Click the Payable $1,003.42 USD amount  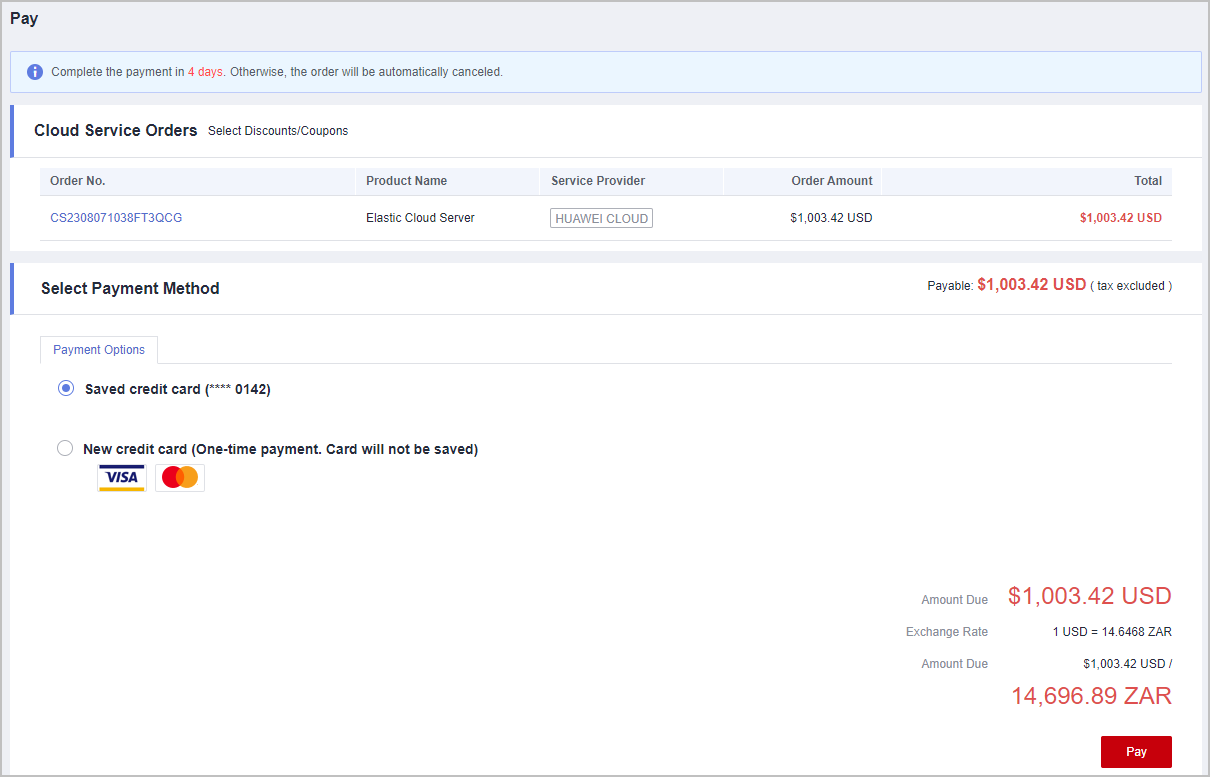(1032, 285)
